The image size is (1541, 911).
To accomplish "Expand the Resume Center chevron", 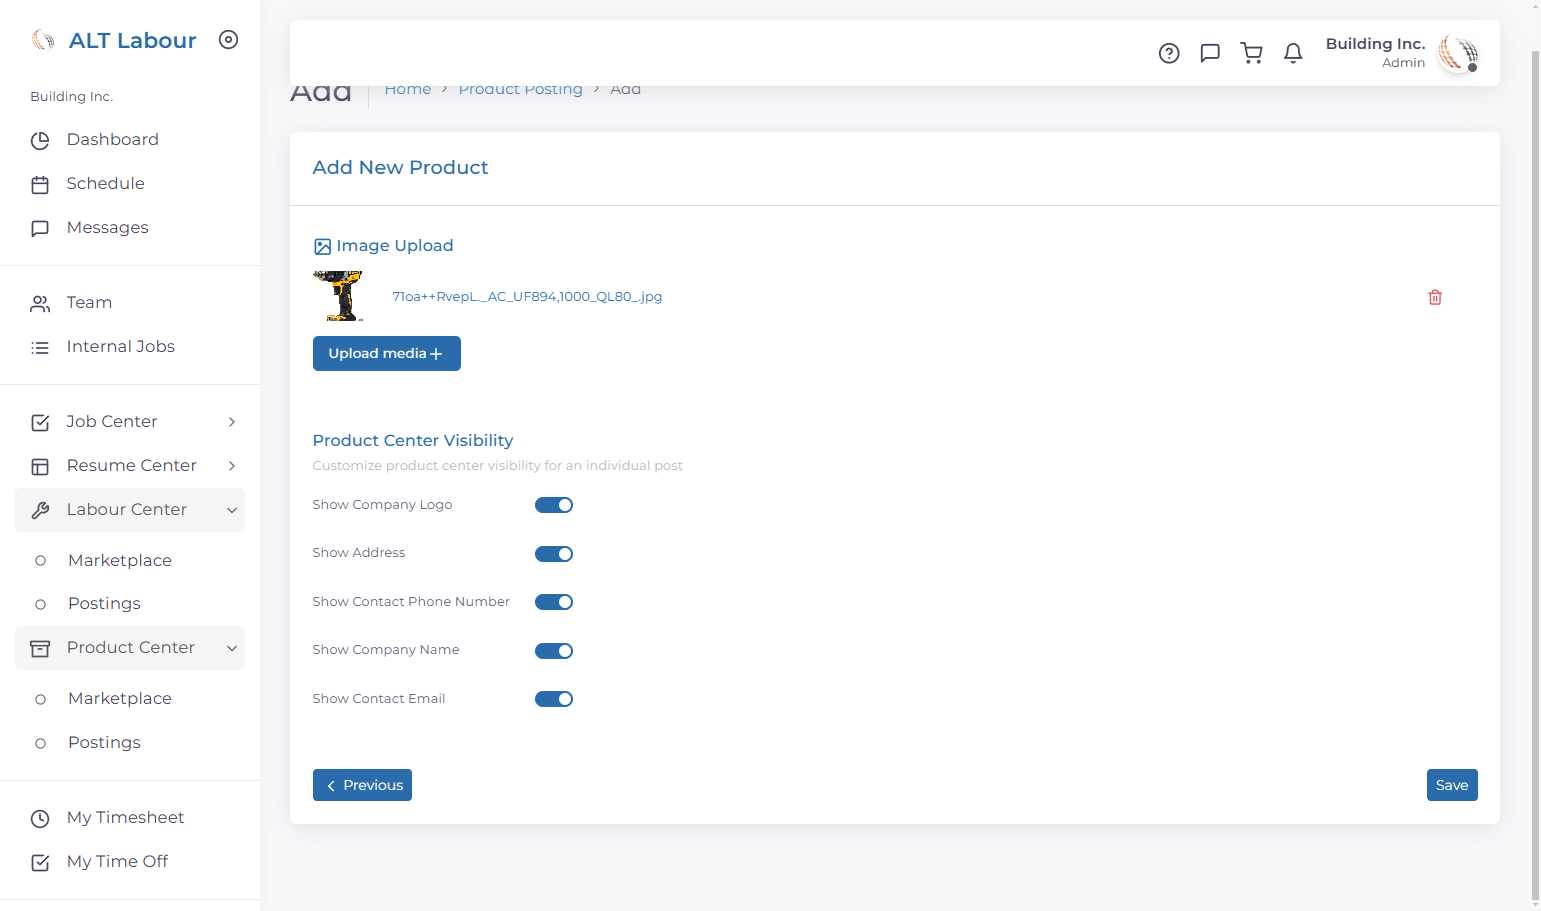I will [x=232, y=466].
